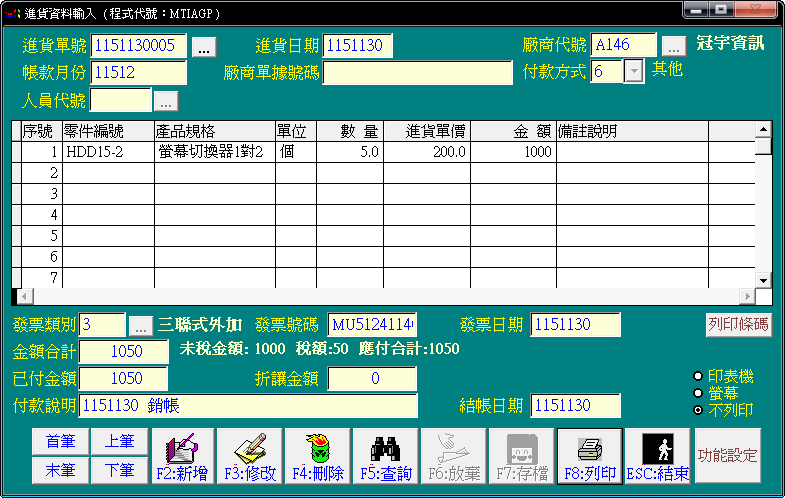Go to 末筆 last record
This screenshot has width=785, height=498.
61,470
